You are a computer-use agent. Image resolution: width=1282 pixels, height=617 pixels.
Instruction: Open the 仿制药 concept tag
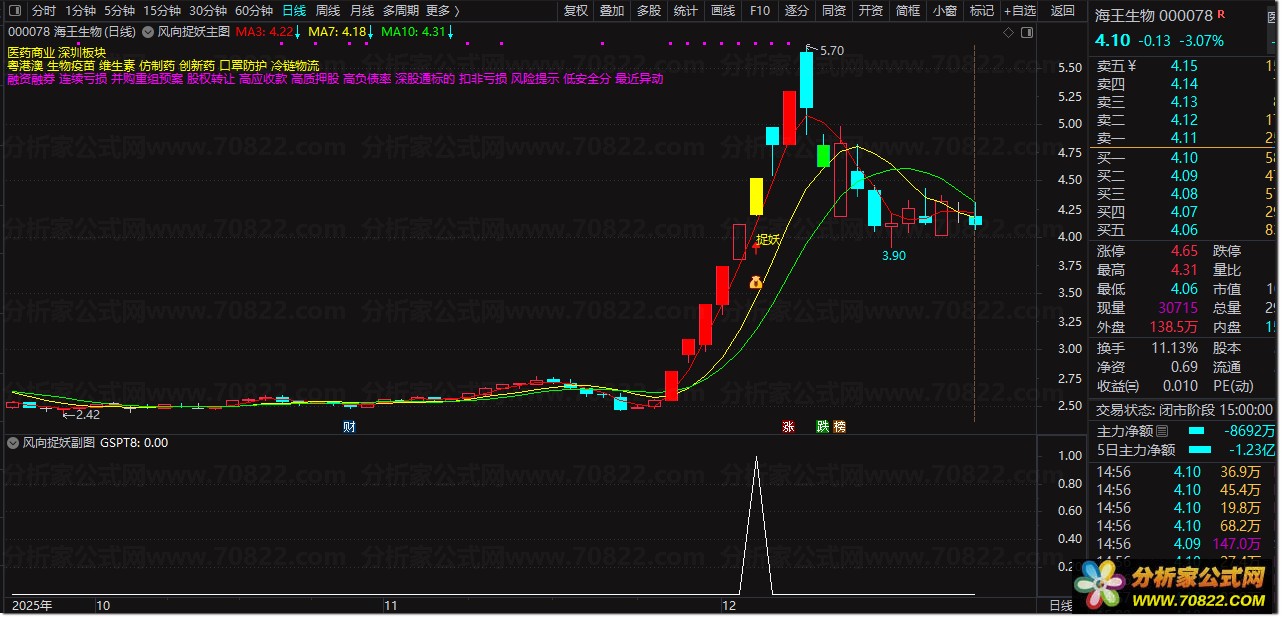click(157, 65)
